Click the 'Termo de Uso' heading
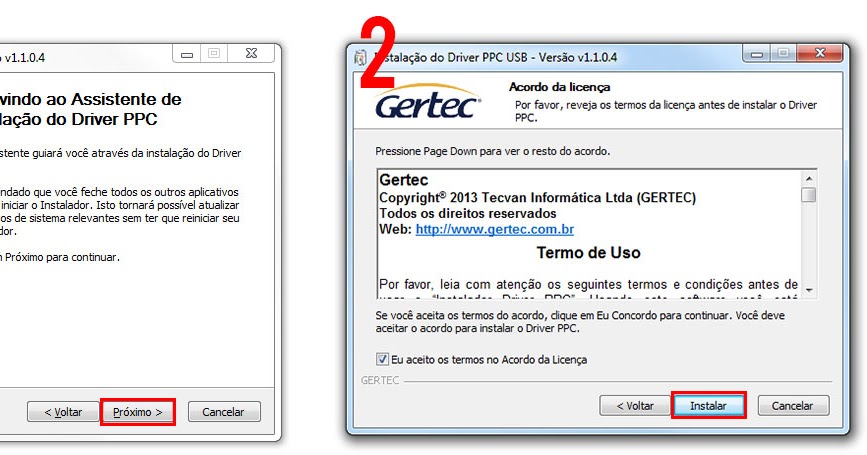Screen dimensions: 867x455 coord(588,253)
